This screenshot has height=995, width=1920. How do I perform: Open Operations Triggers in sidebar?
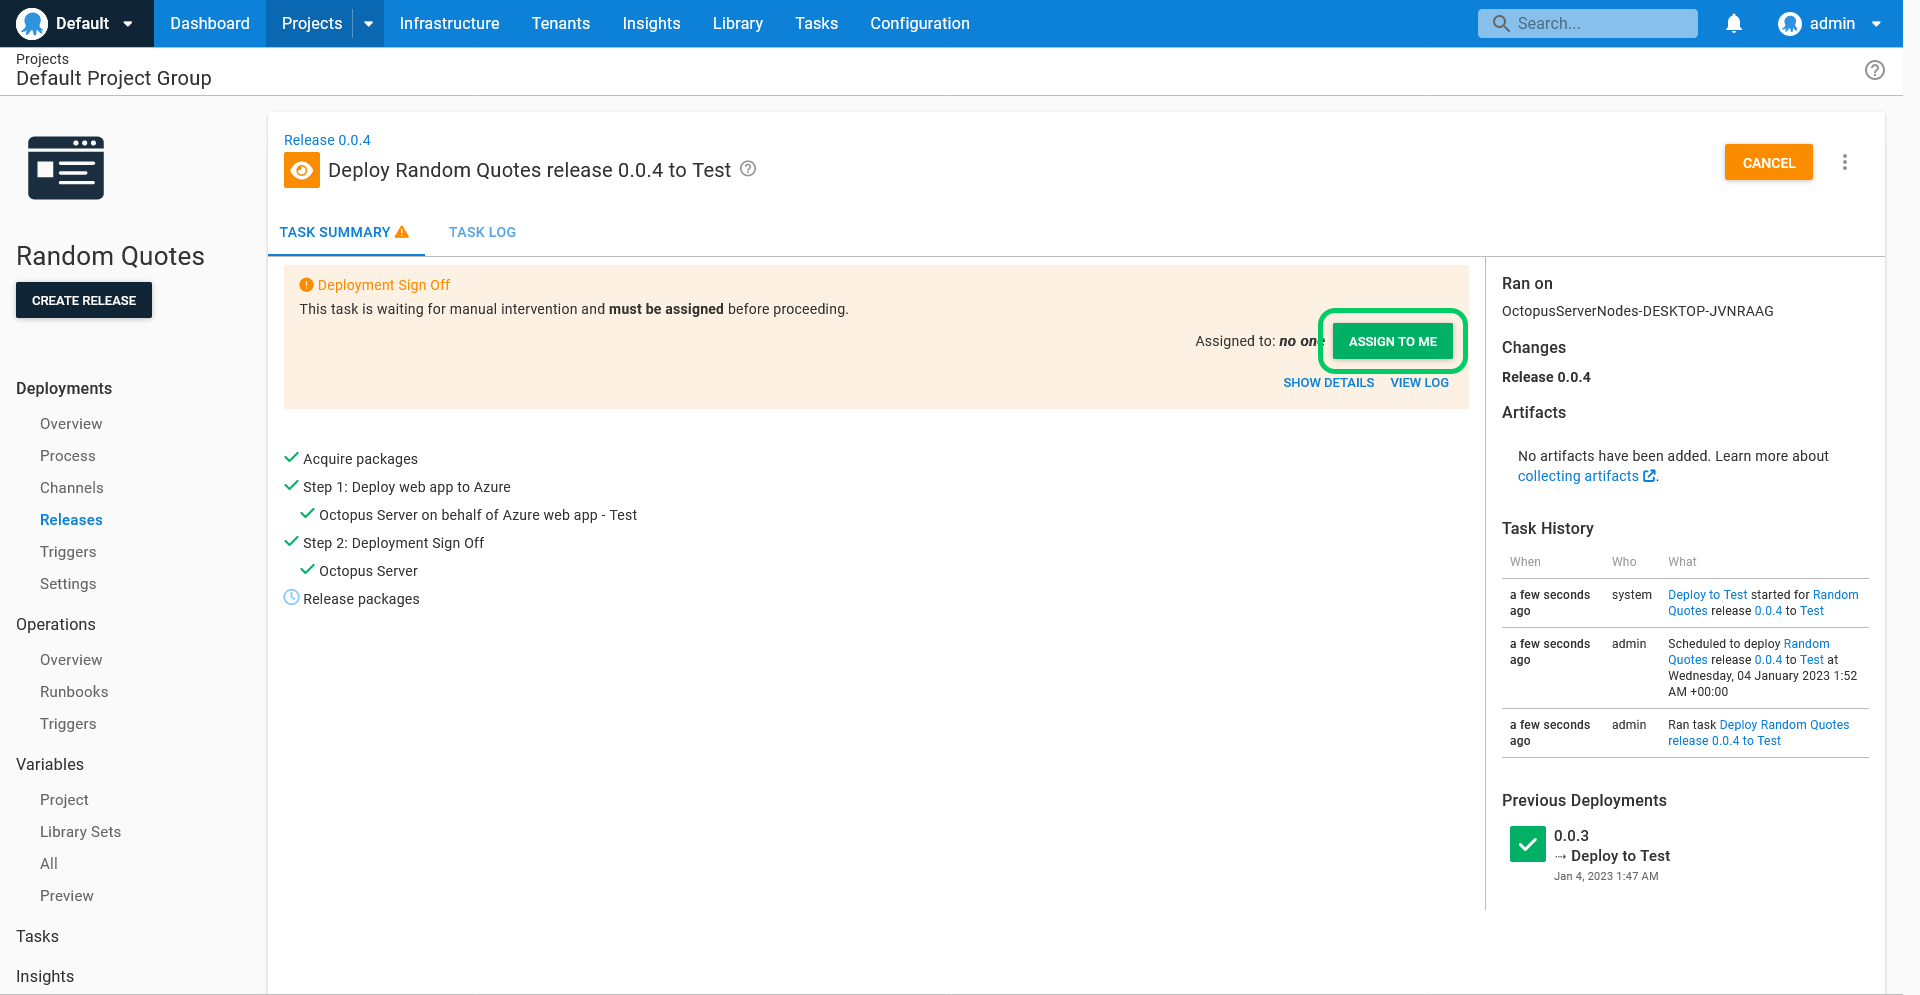pos(68,724)
